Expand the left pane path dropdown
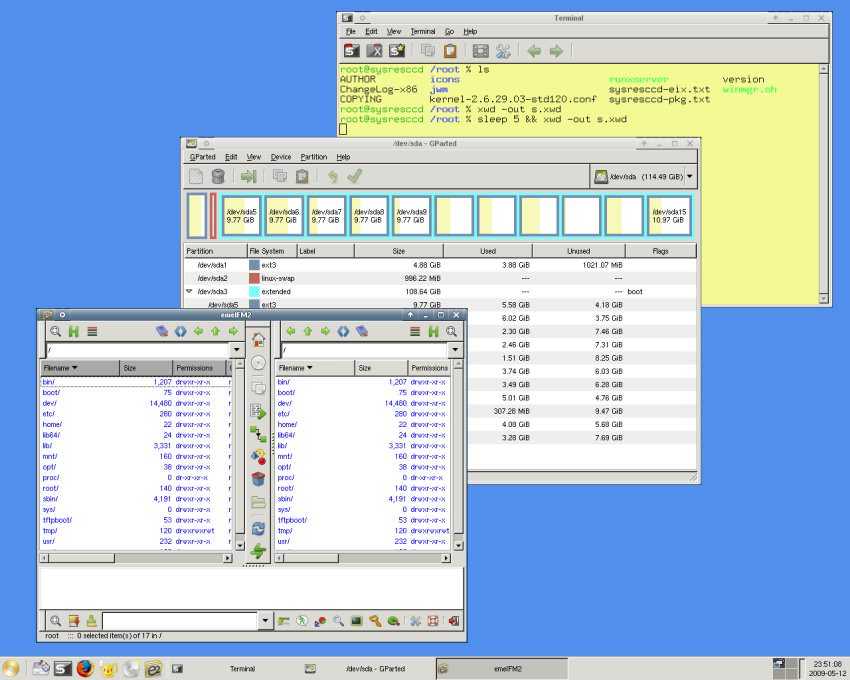This screenshot has width=850, height=680. [237, 350]
